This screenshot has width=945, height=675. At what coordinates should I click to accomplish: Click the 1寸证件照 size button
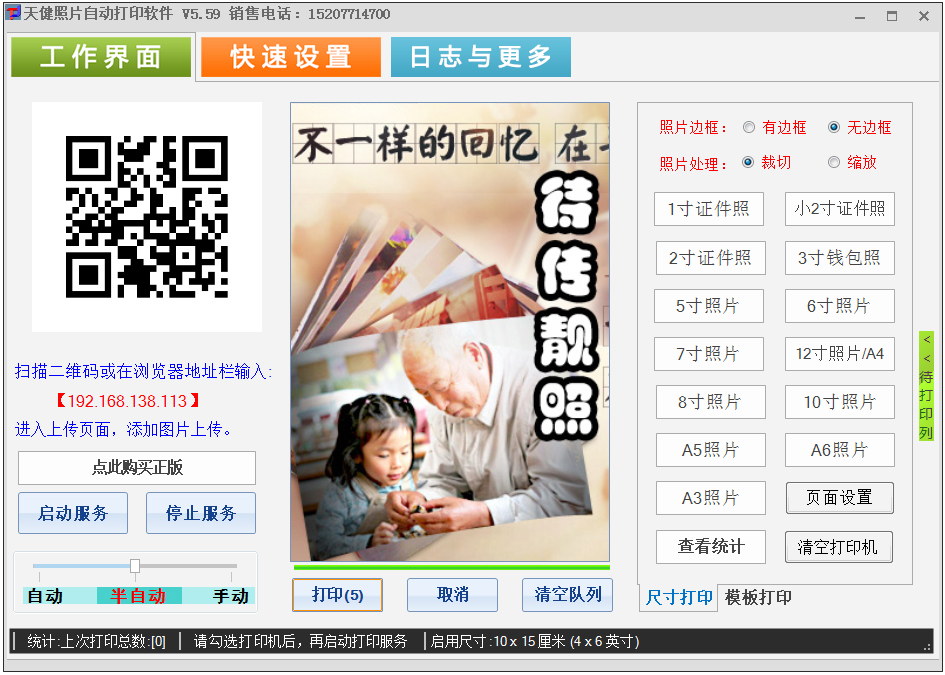click(709, 209)
